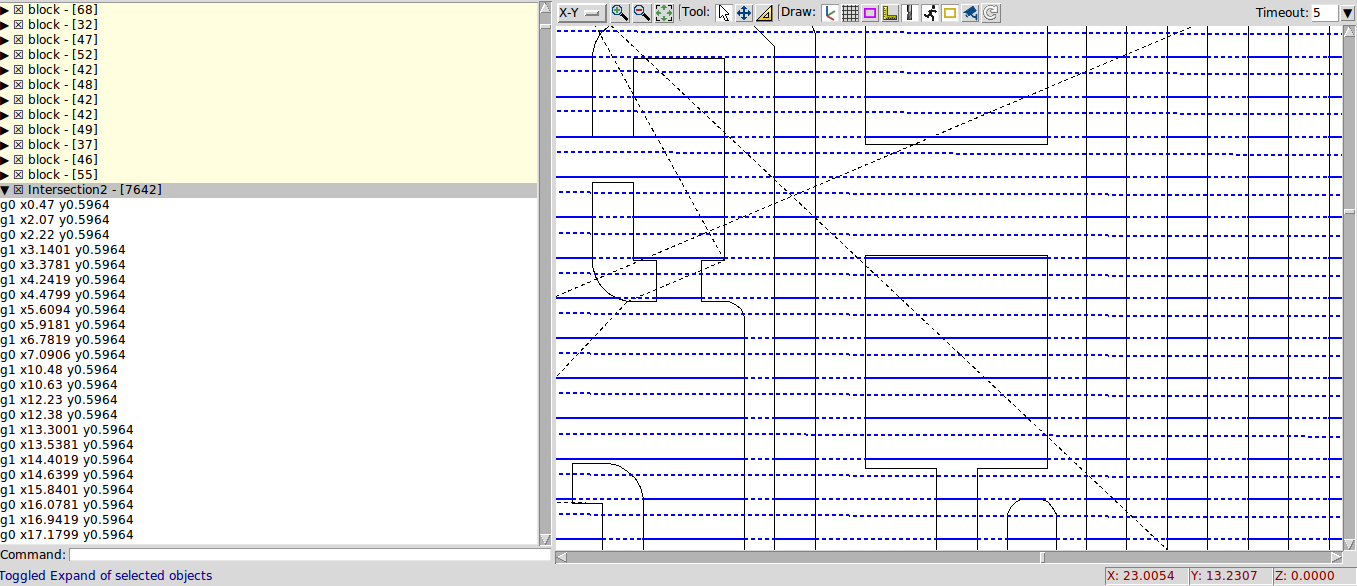This screenshot has width=1357, height=586.
Task: Toggle the checkbox of block [68]
Action: (19, 9)
